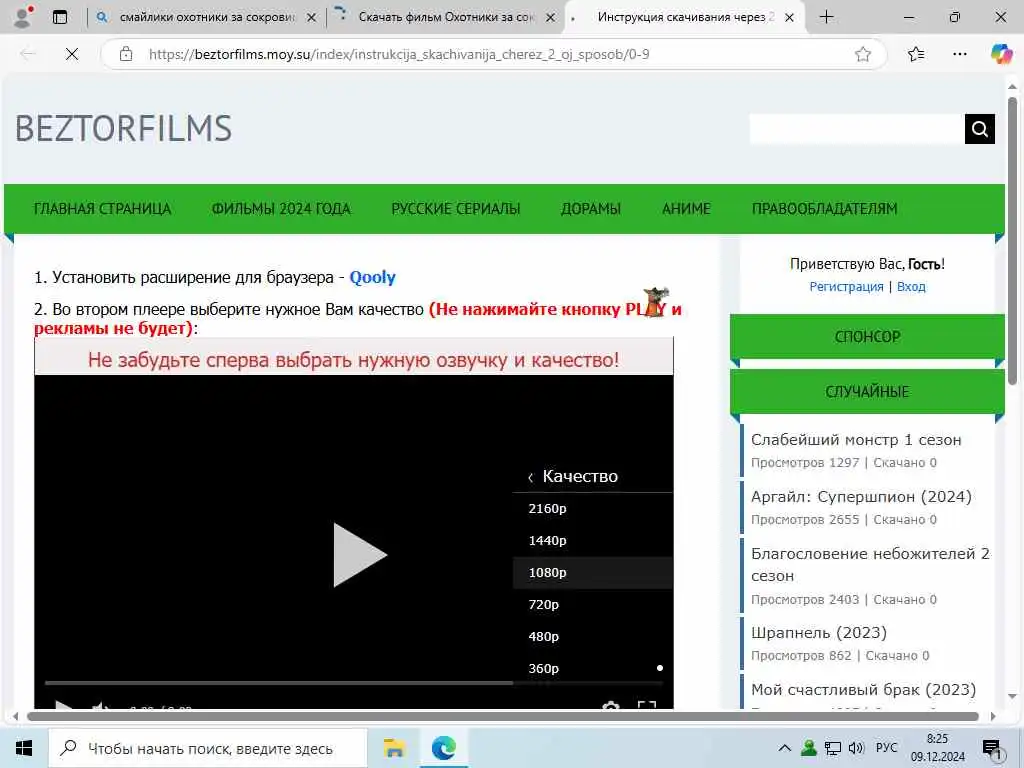Select 1440p quality
The image size is (1024, 768).
click(x=592, y=541)
